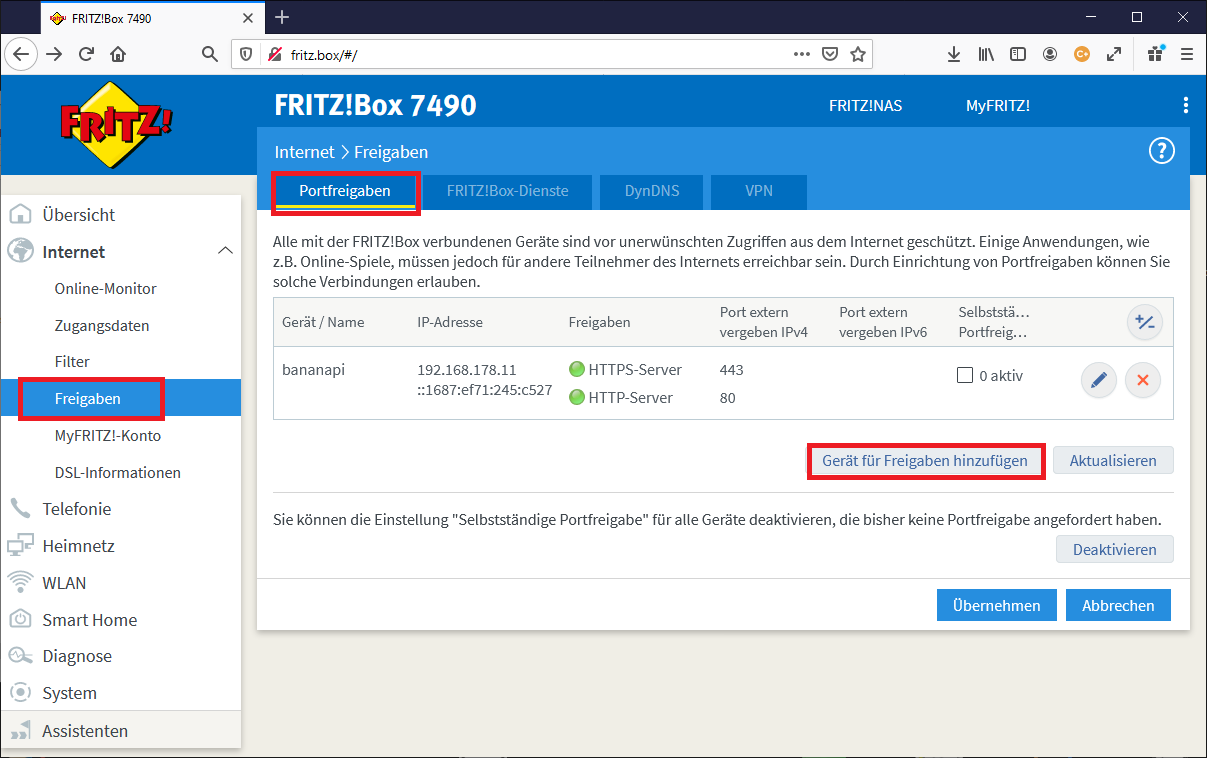This screenshot has width=1207, height=758.
Task: Open FRITZ!Box three-dot options menu
Action: 1186,105
